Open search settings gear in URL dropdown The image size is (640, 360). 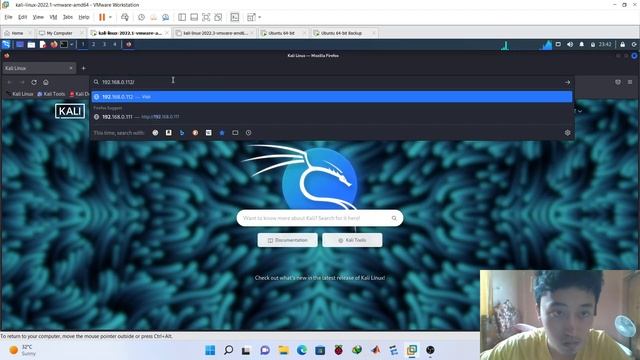567,133
